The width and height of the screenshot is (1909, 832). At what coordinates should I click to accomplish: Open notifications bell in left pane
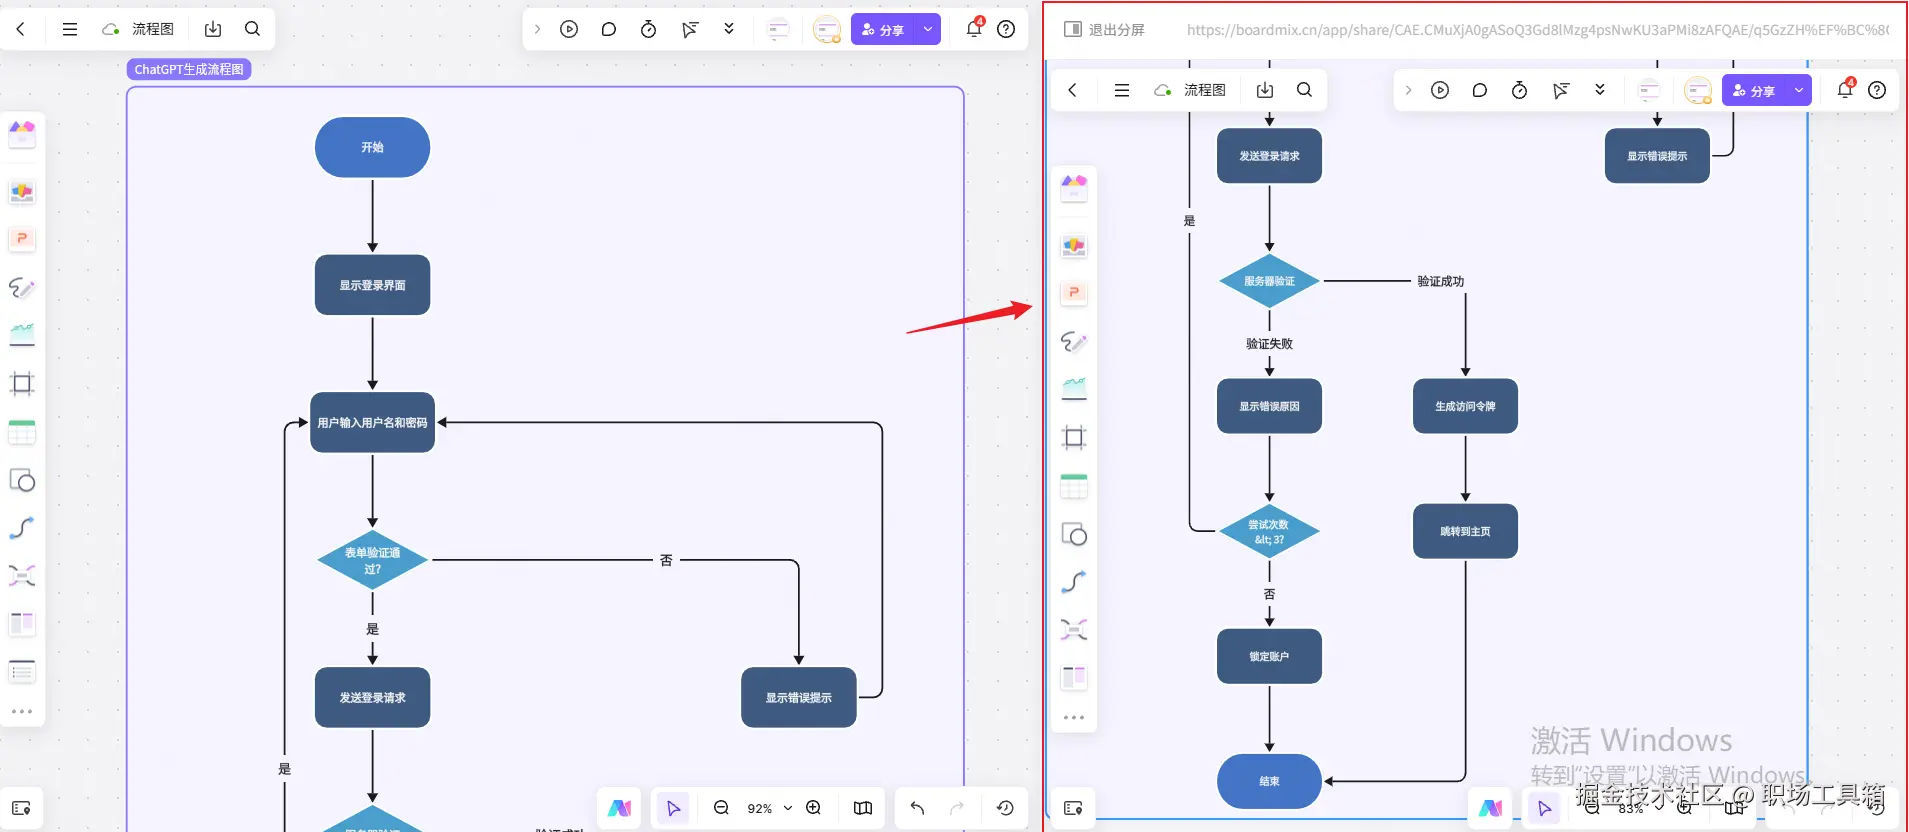pyautogui.click(x=974, y=29)
